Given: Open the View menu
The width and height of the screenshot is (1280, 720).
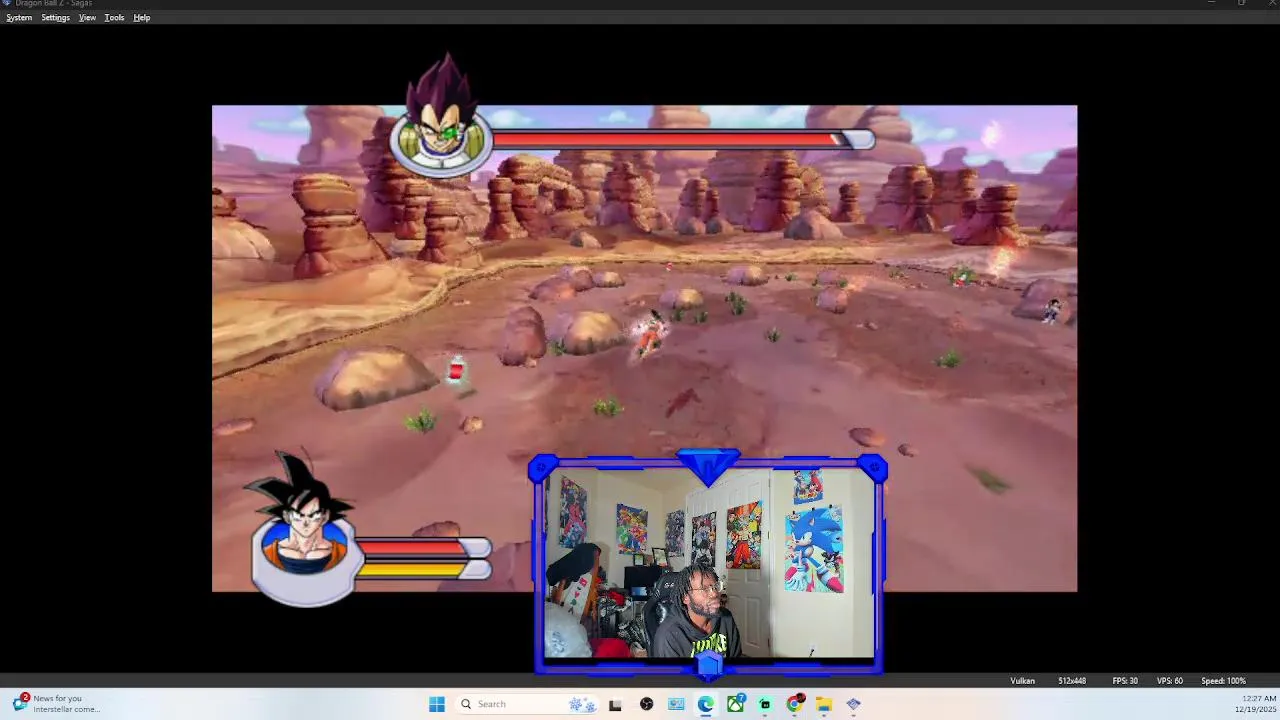Looking at the screenshot, I should click(x=87, y=18).
